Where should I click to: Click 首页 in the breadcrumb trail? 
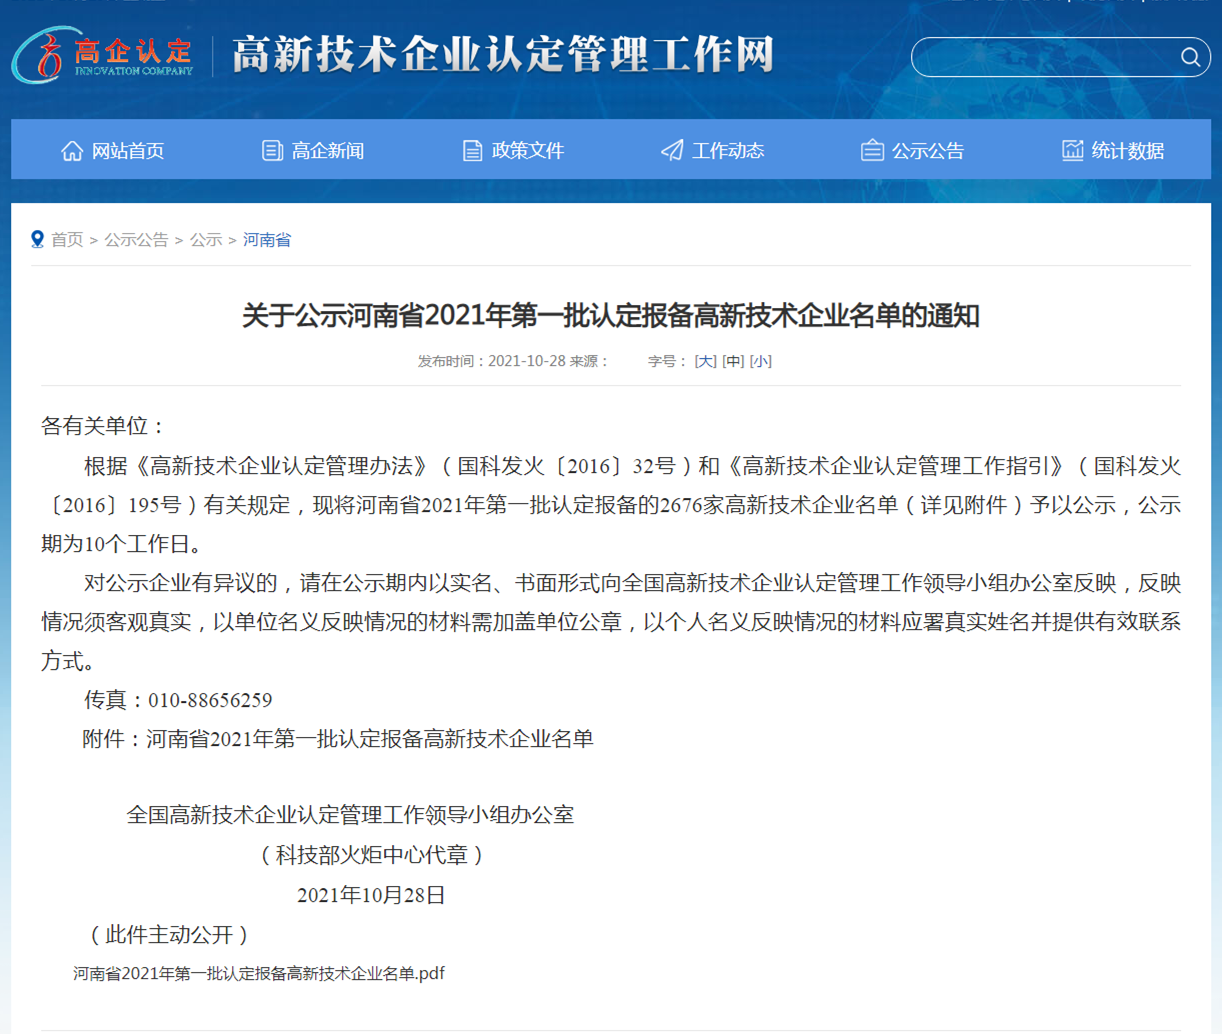pyautogui.click(x=67, y=240)
